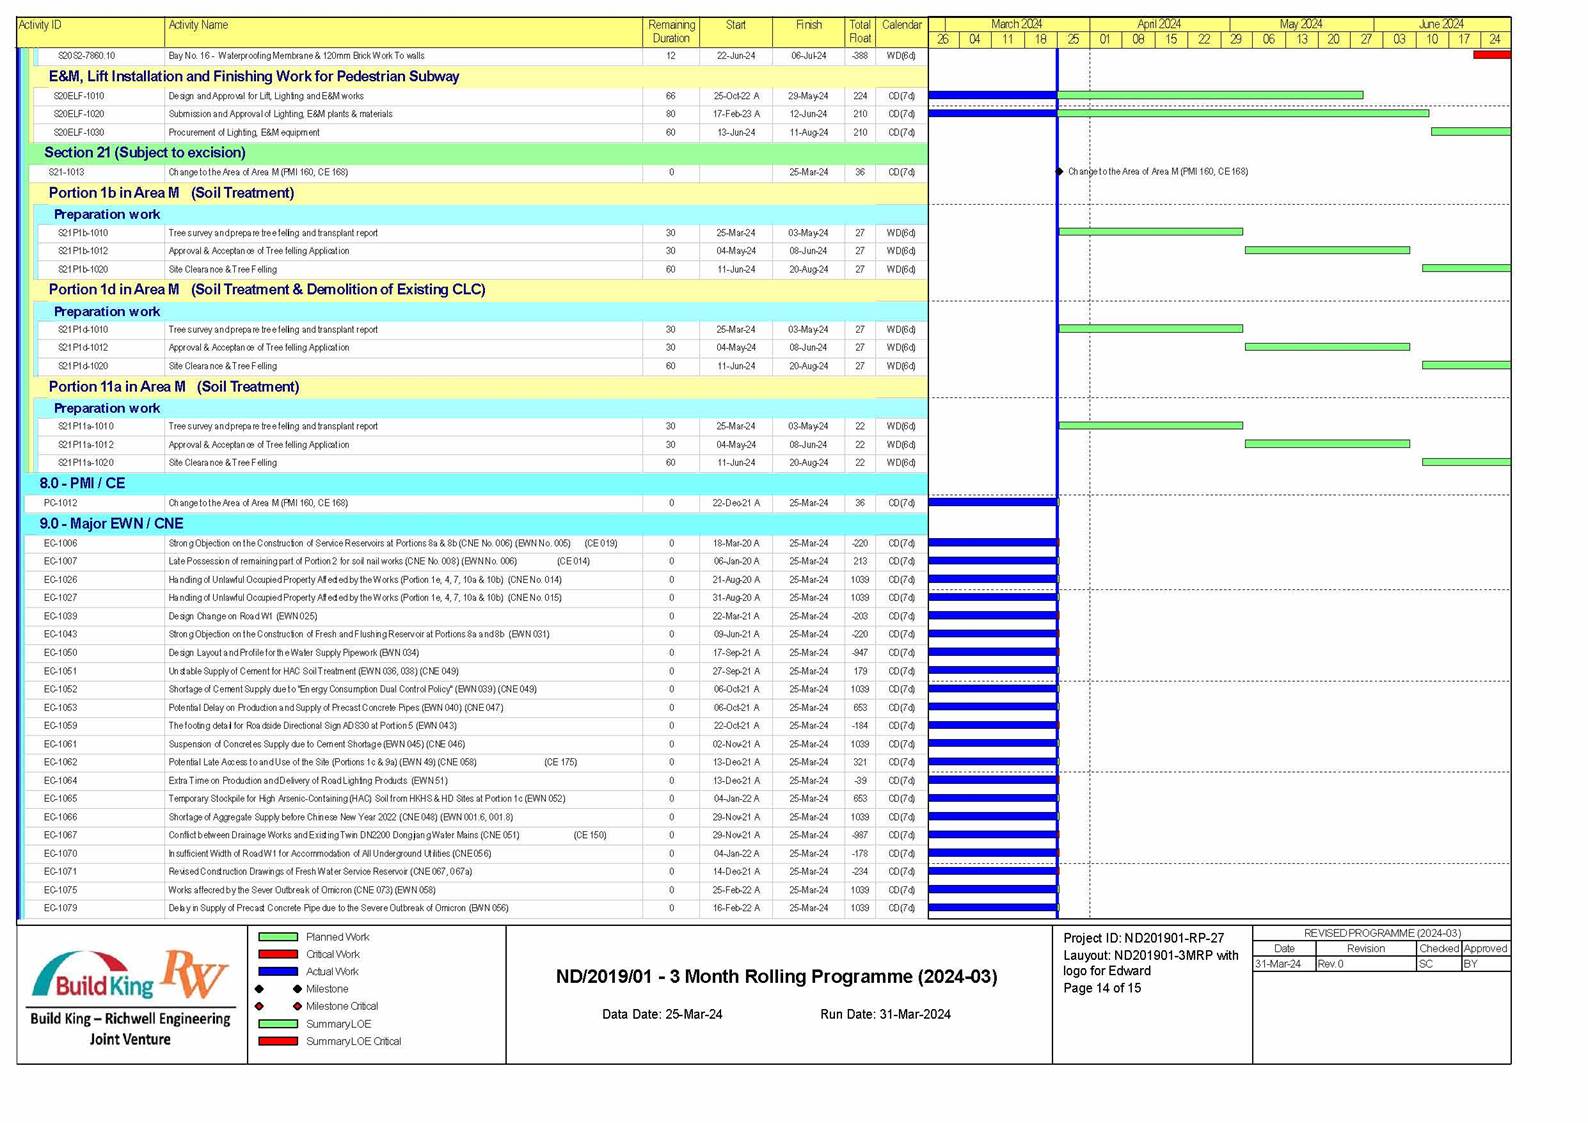Screen dimensions: 1588x1123
Task: Click the blue Actual Work legend swatch
Action: [278, 971]
